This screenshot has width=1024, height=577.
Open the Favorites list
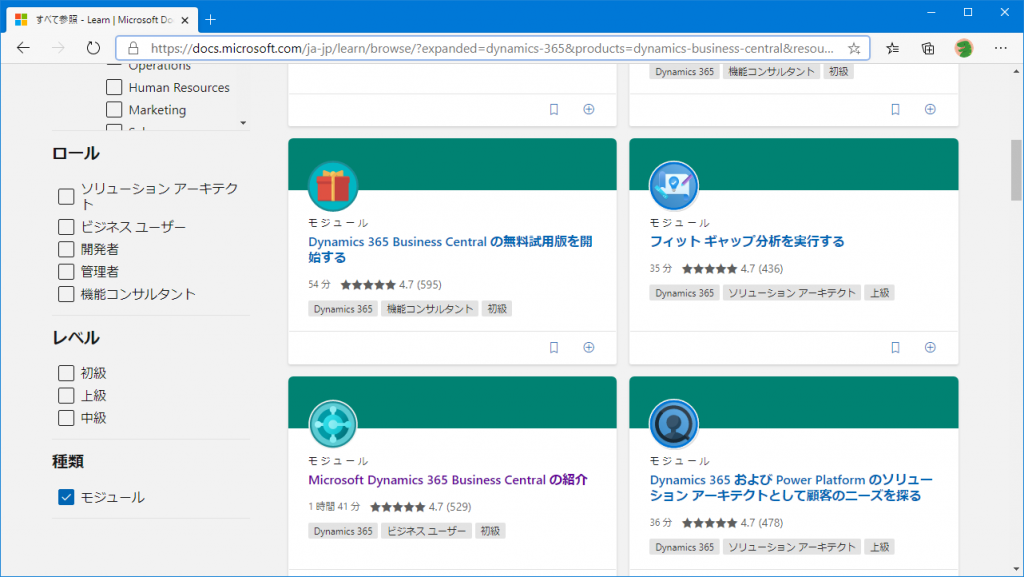(893, 48)
